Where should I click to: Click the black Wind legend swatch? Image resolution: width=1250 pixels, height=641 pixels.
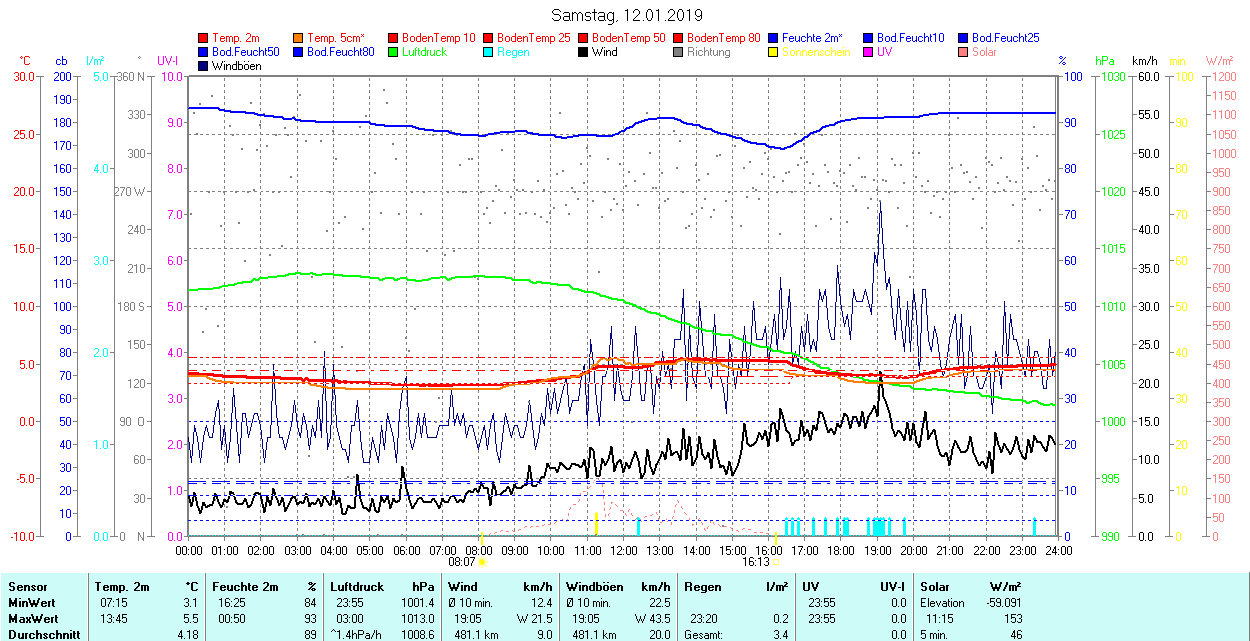(584, 52)
